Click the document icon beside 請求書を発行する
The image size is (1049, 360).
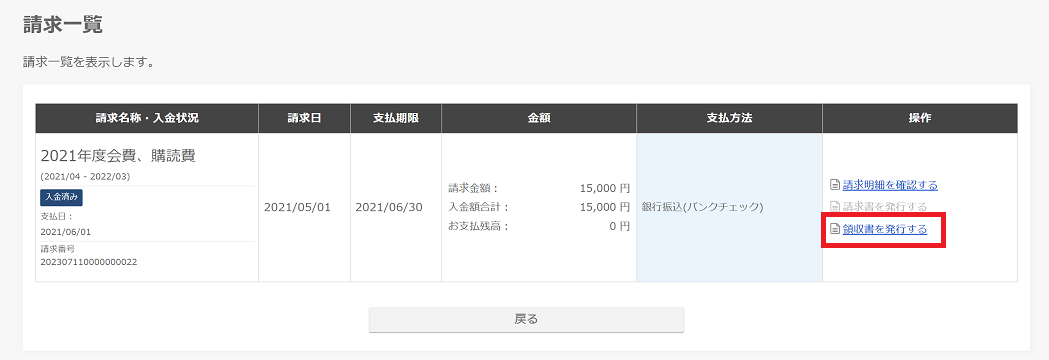[x=834, y=207]
